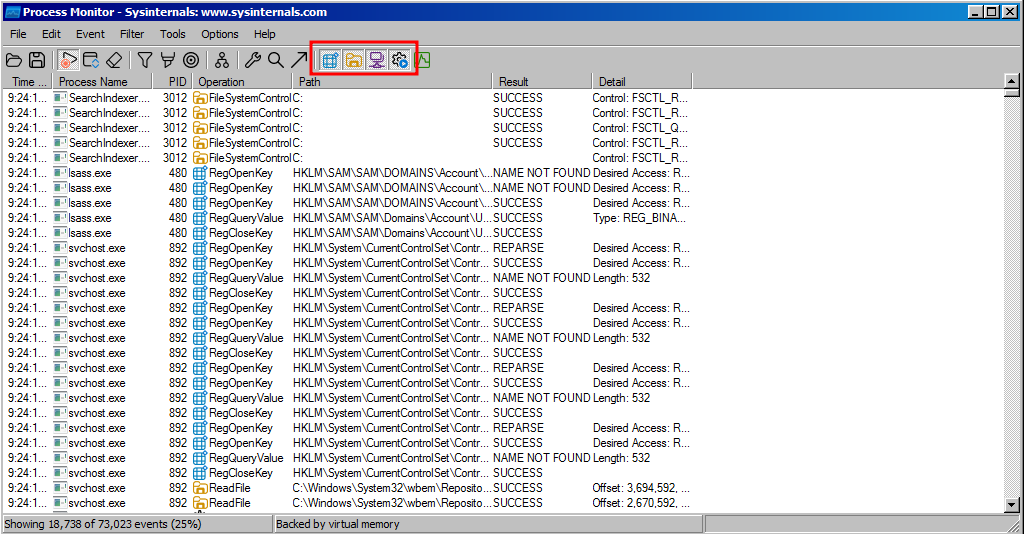
Task: Click the PID column header
Action: tap(172, 82)
